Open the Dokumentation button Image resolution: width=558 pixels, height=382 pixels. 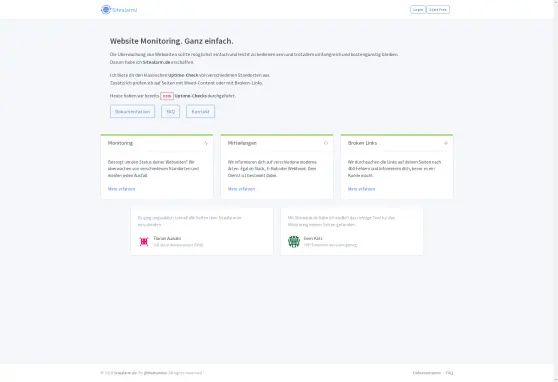click(132, 111)
